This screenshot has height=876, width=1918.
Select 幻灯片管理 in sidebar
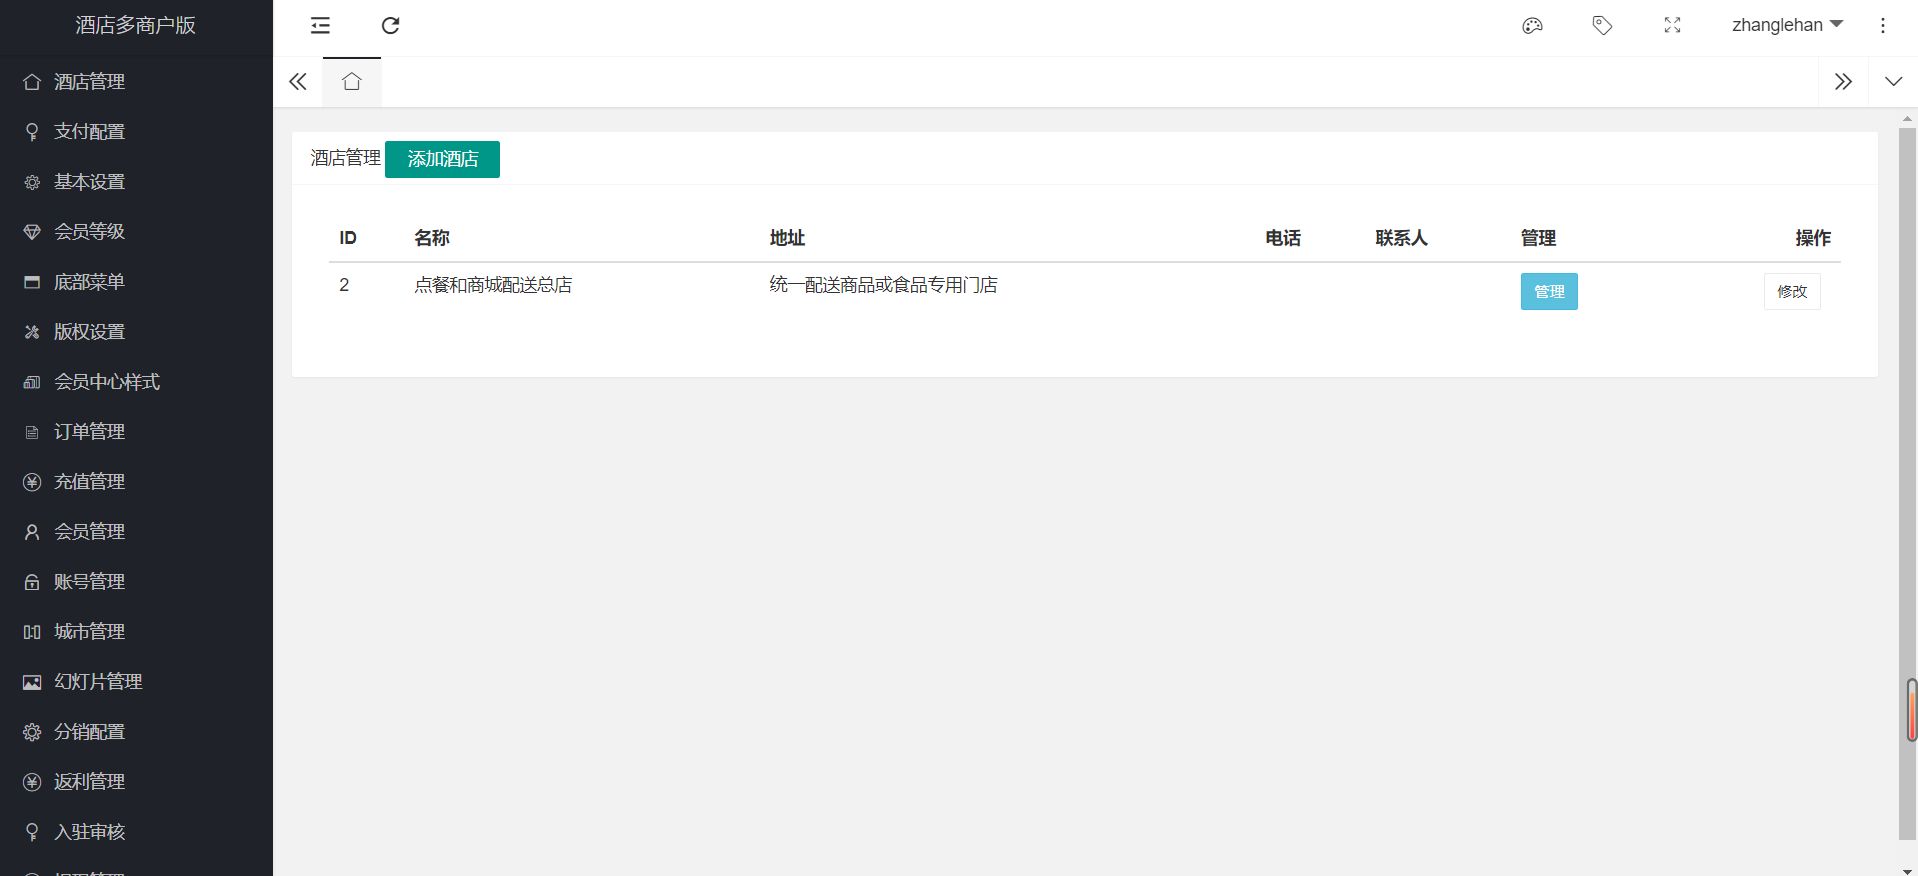click(98, 682)
